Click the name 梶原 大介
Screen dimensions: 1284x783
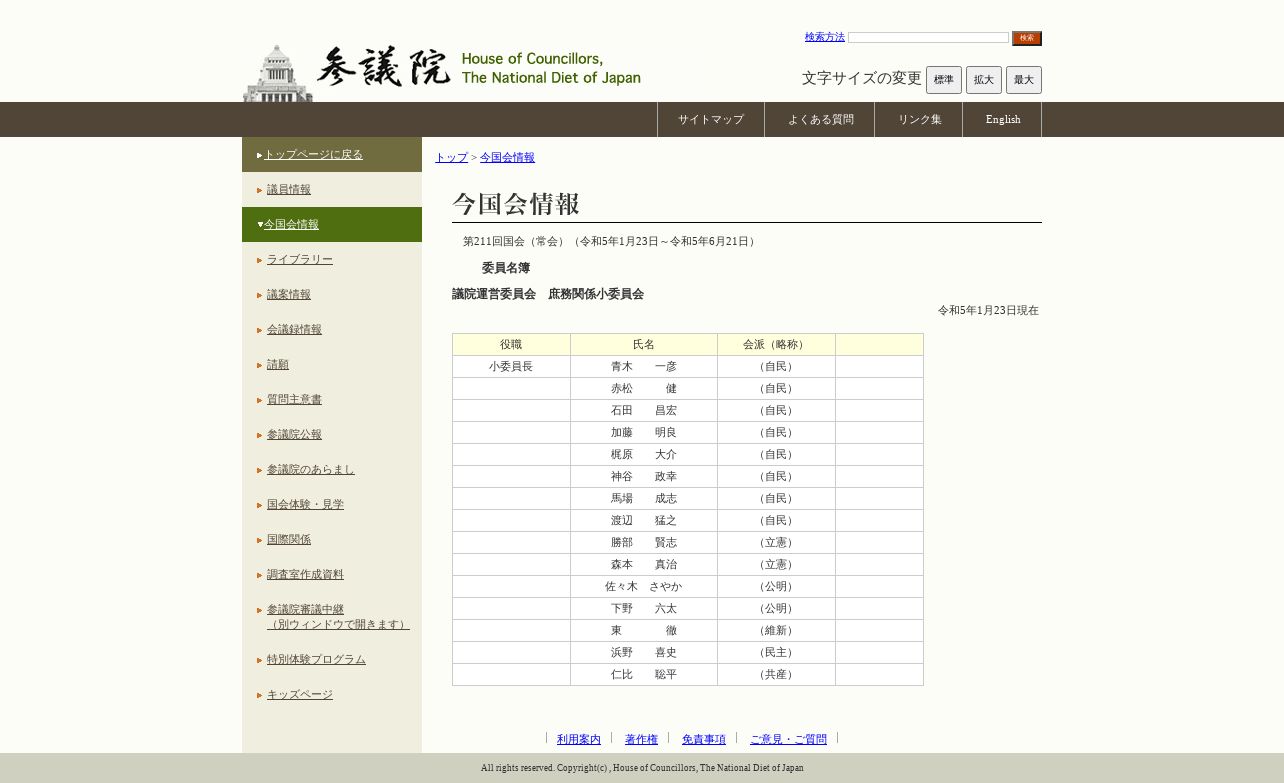(x=644, y=455)
